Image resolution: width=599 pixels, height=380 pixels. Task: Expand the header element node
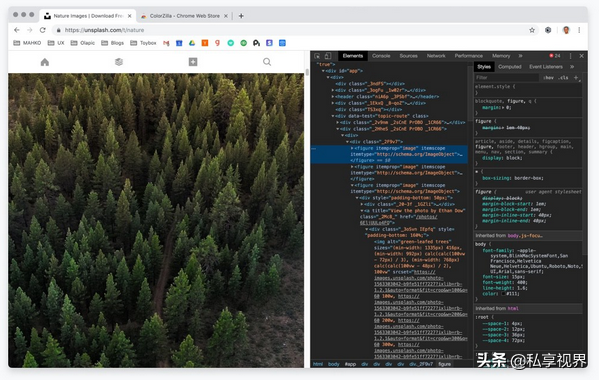tap(333, 97)
